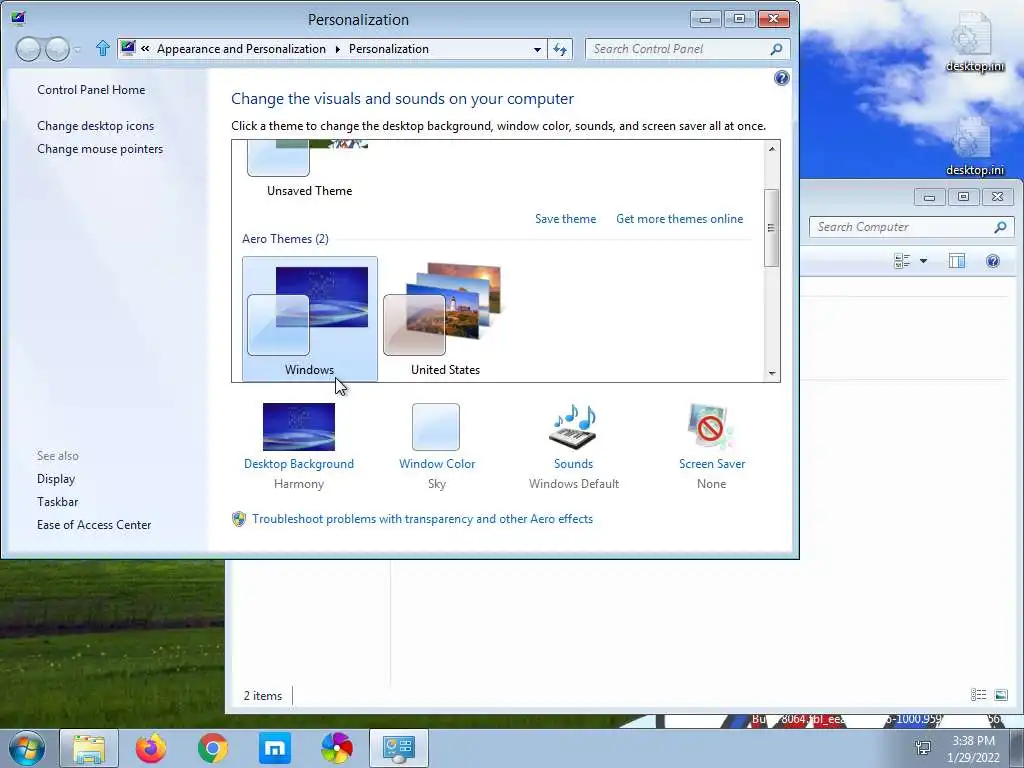1024x768 pixels.
Task: Minimize the Computer window
Action: click(929, 197)
